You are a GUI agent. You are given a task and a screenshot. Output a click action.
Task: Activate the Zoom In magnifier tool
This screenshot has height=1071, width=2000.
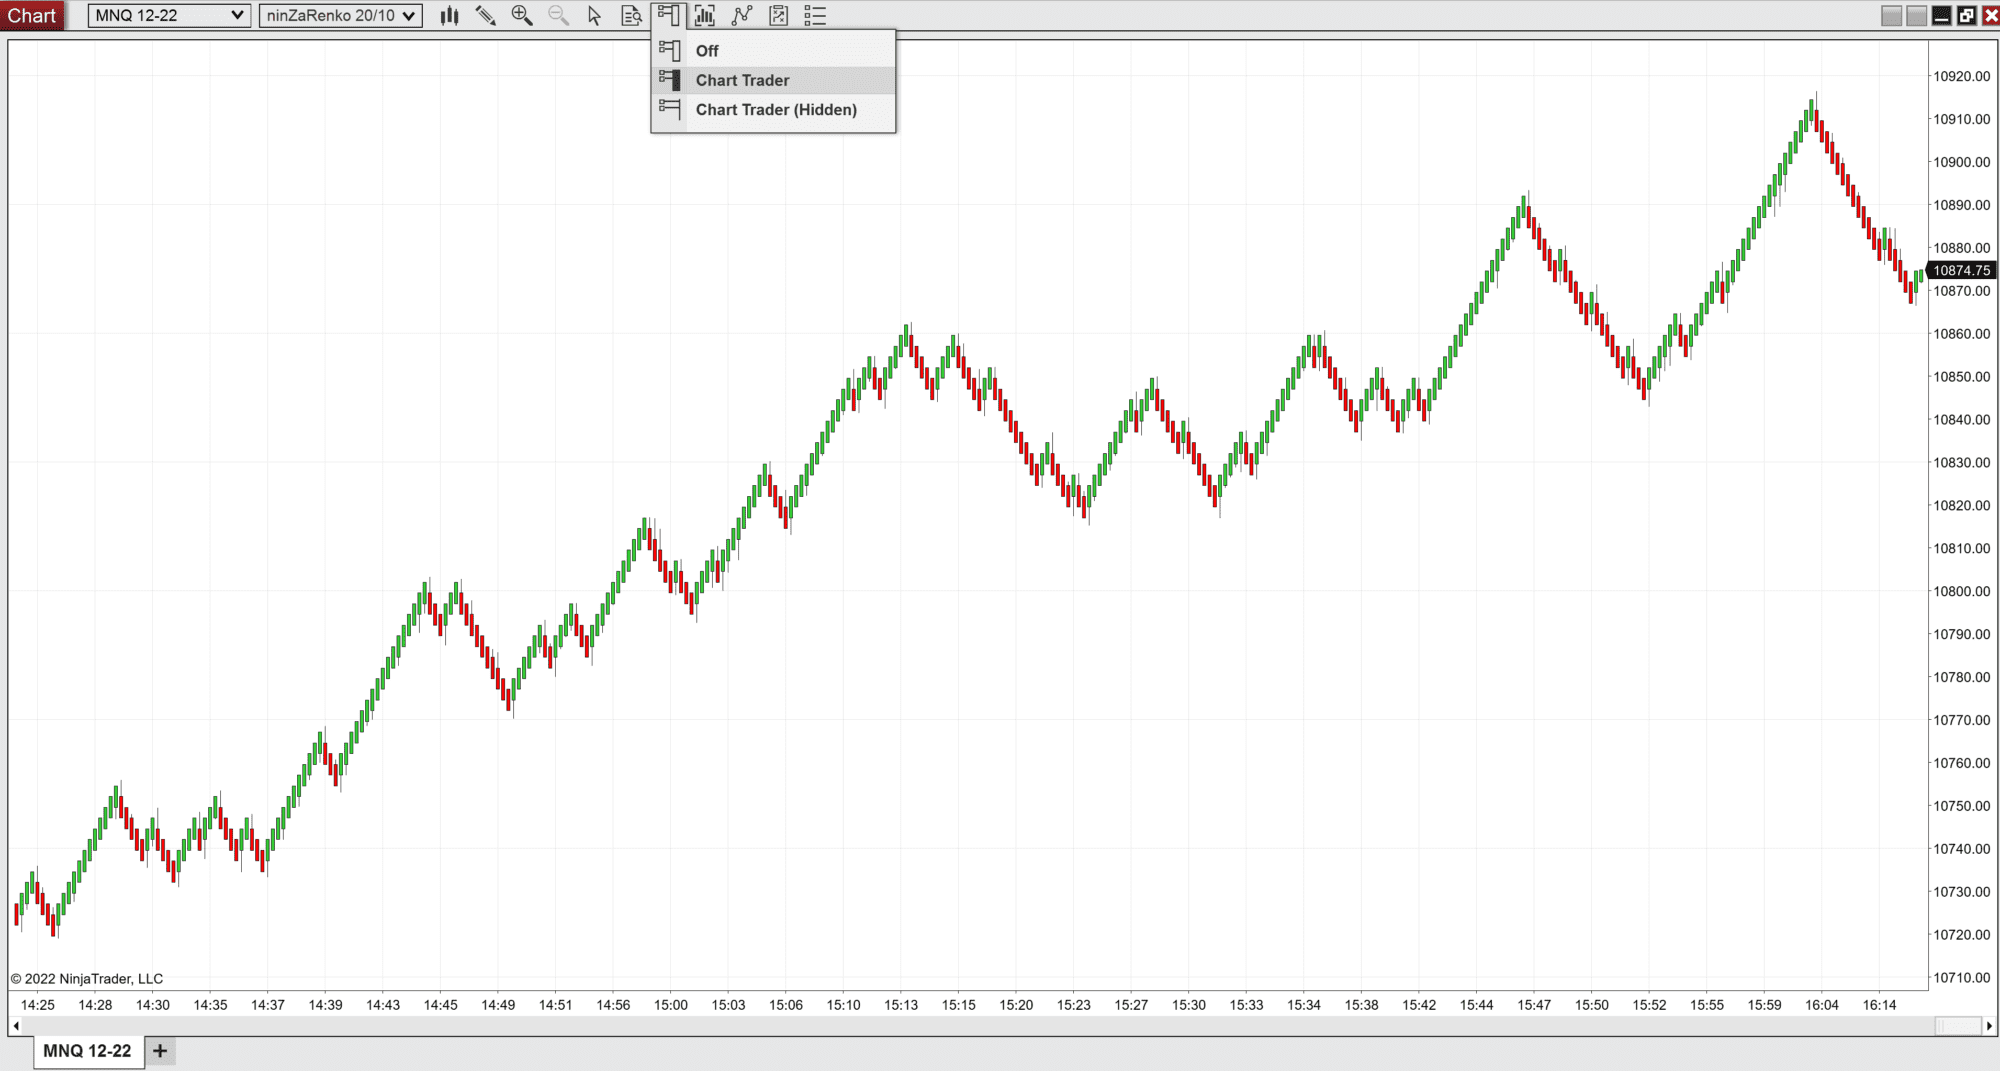click(x=522, y=15)
